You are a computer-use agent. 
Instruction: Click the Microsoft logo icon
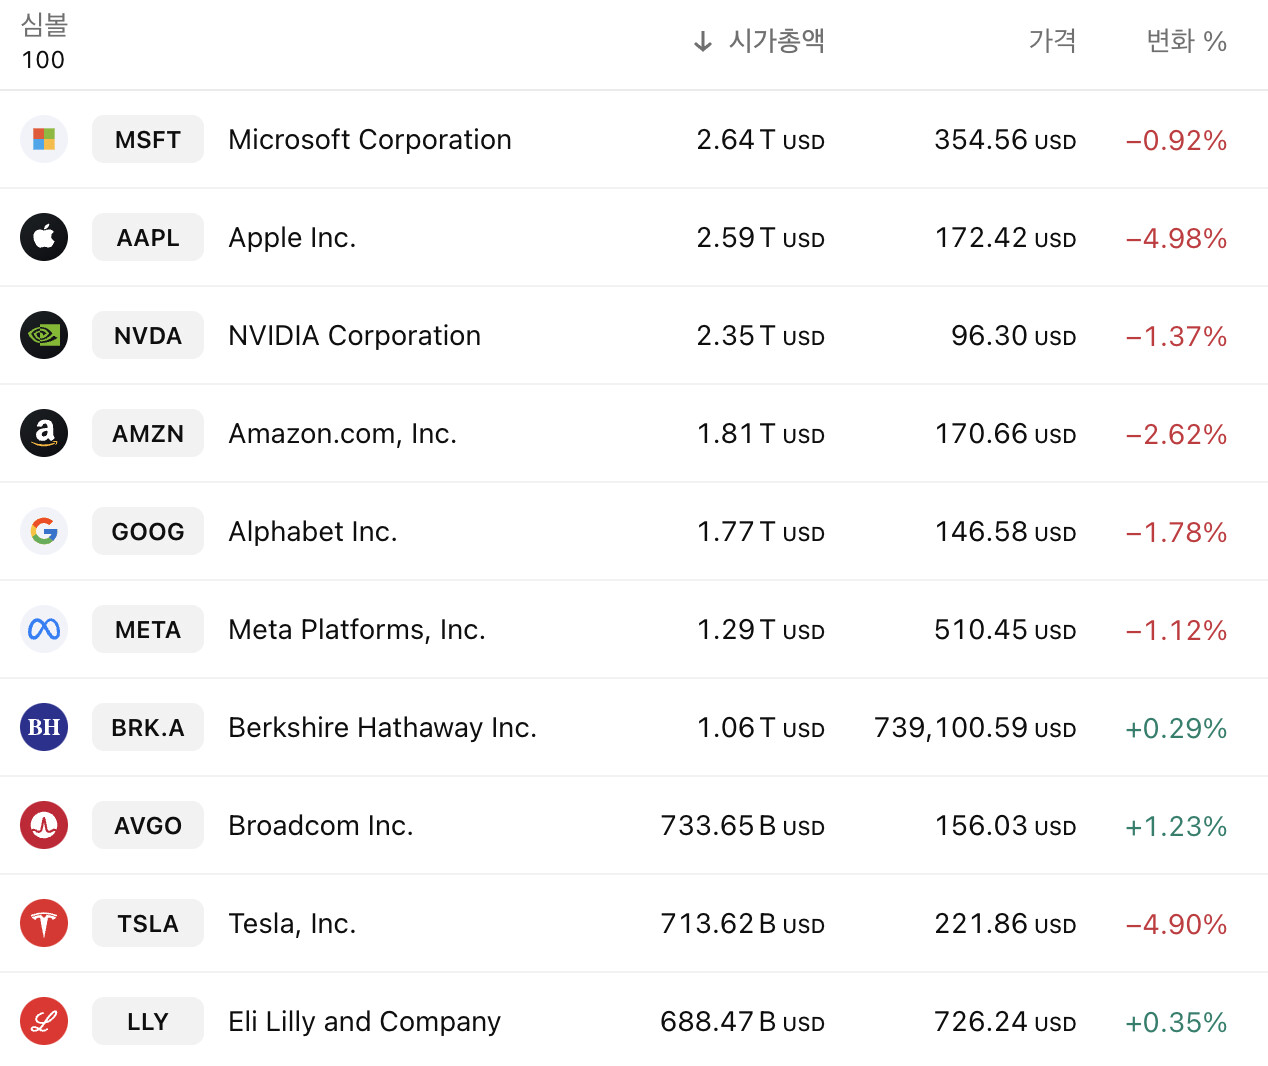pyautogui.click(x=44, y=139)
